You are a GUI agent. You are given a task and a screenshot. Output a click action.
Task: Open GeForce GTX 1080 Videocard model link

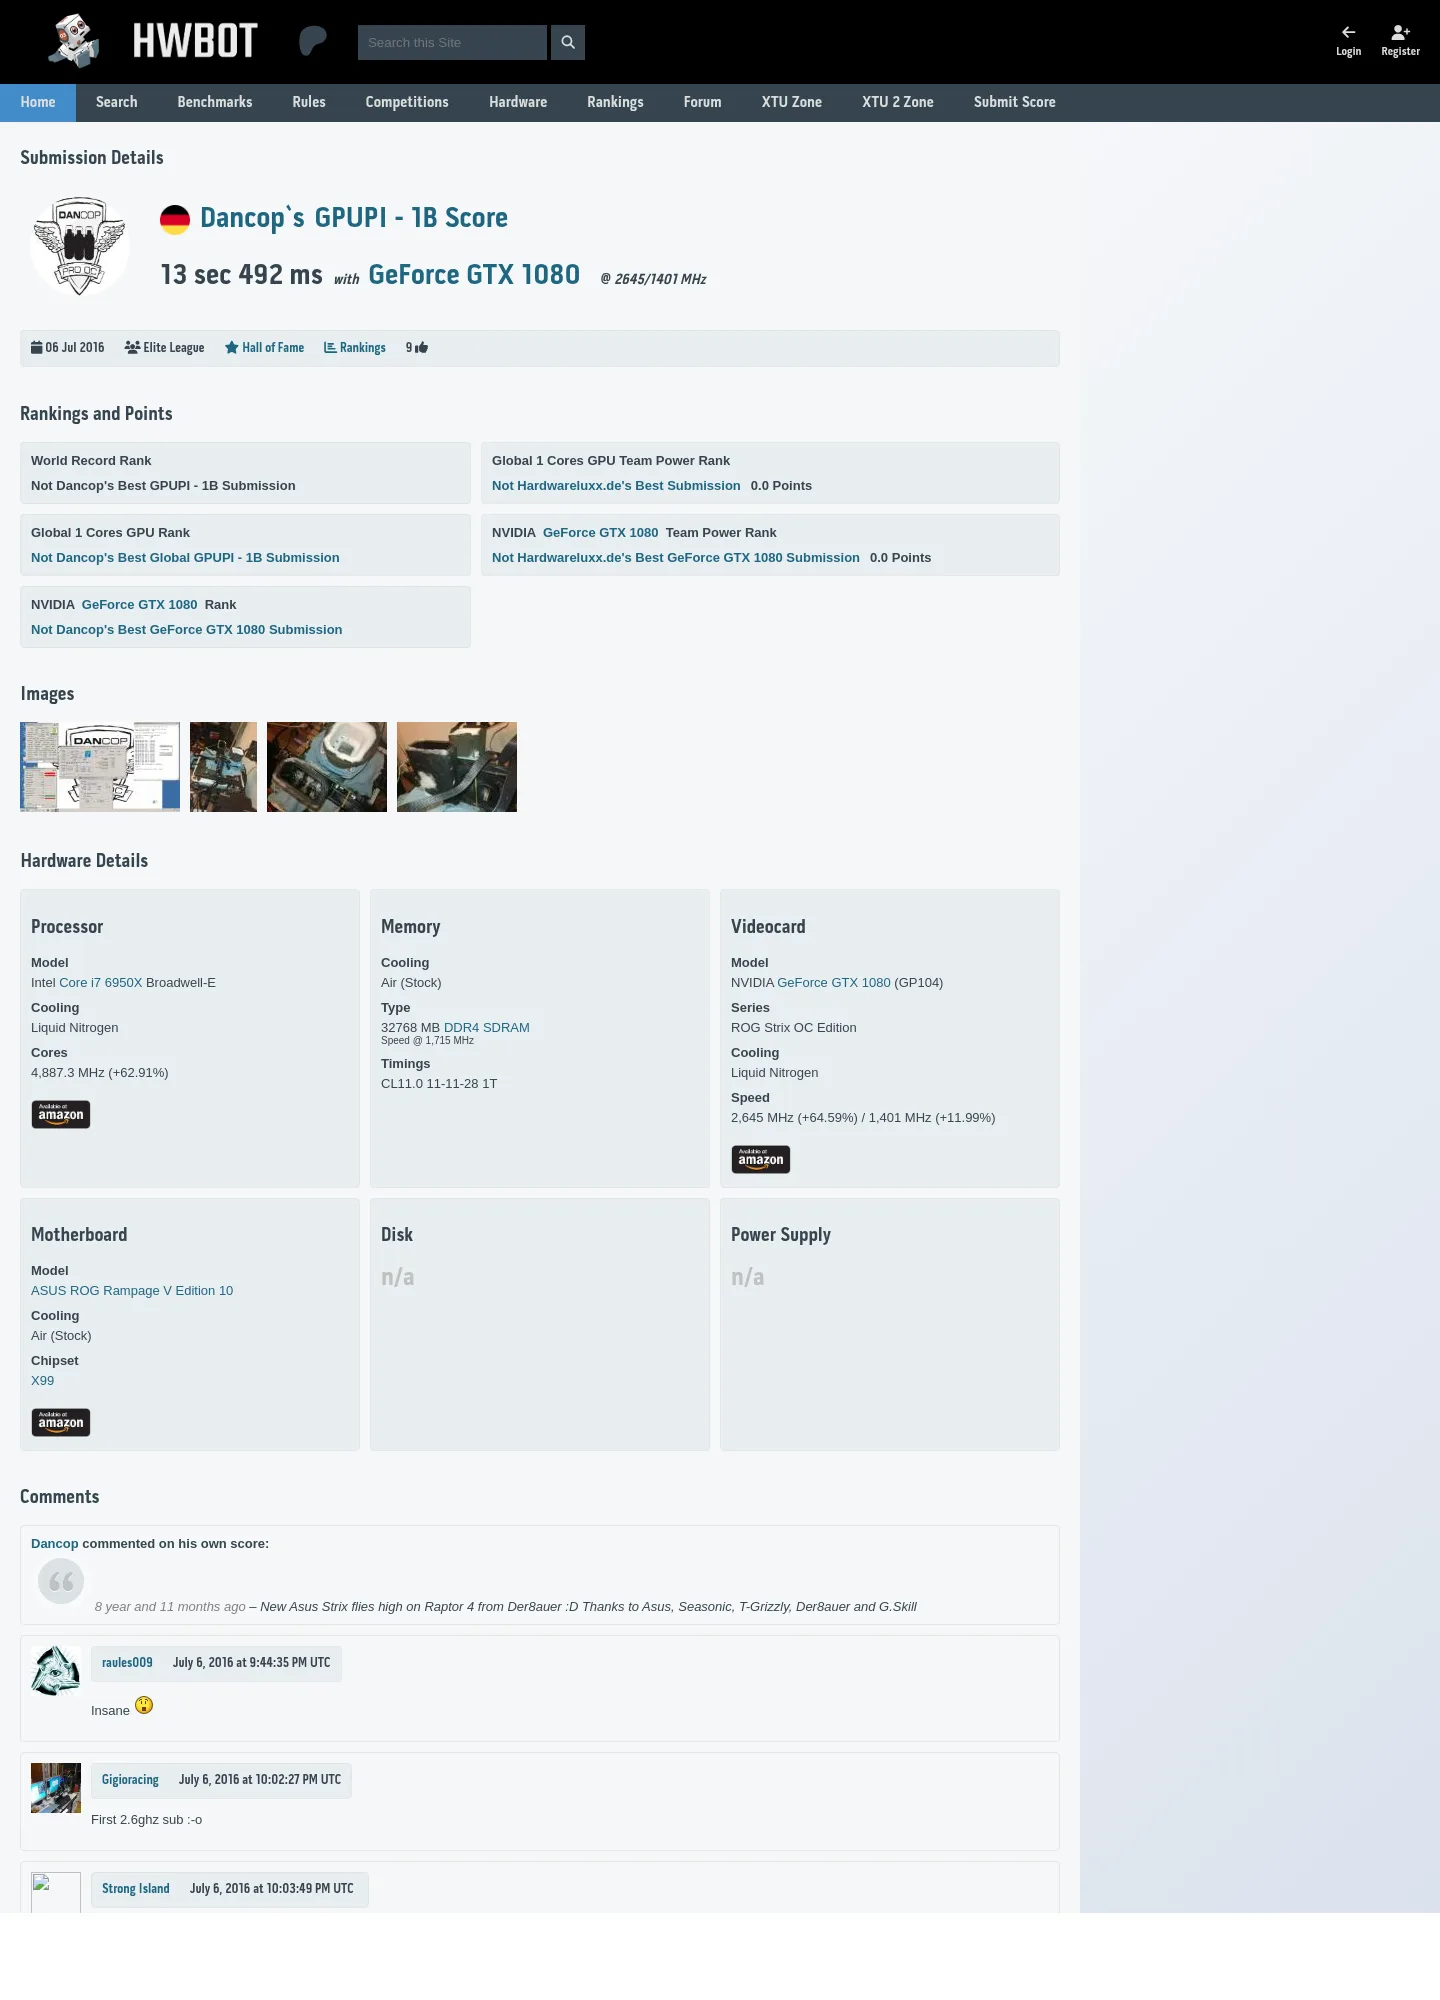pos(834,983)
